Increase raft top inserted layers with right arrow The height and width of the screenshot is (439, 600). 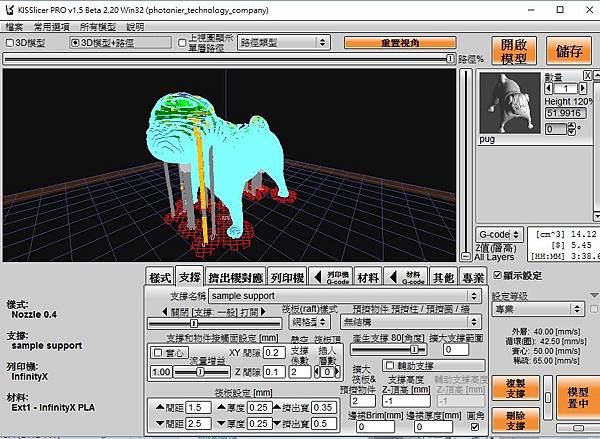click(337, 372)
